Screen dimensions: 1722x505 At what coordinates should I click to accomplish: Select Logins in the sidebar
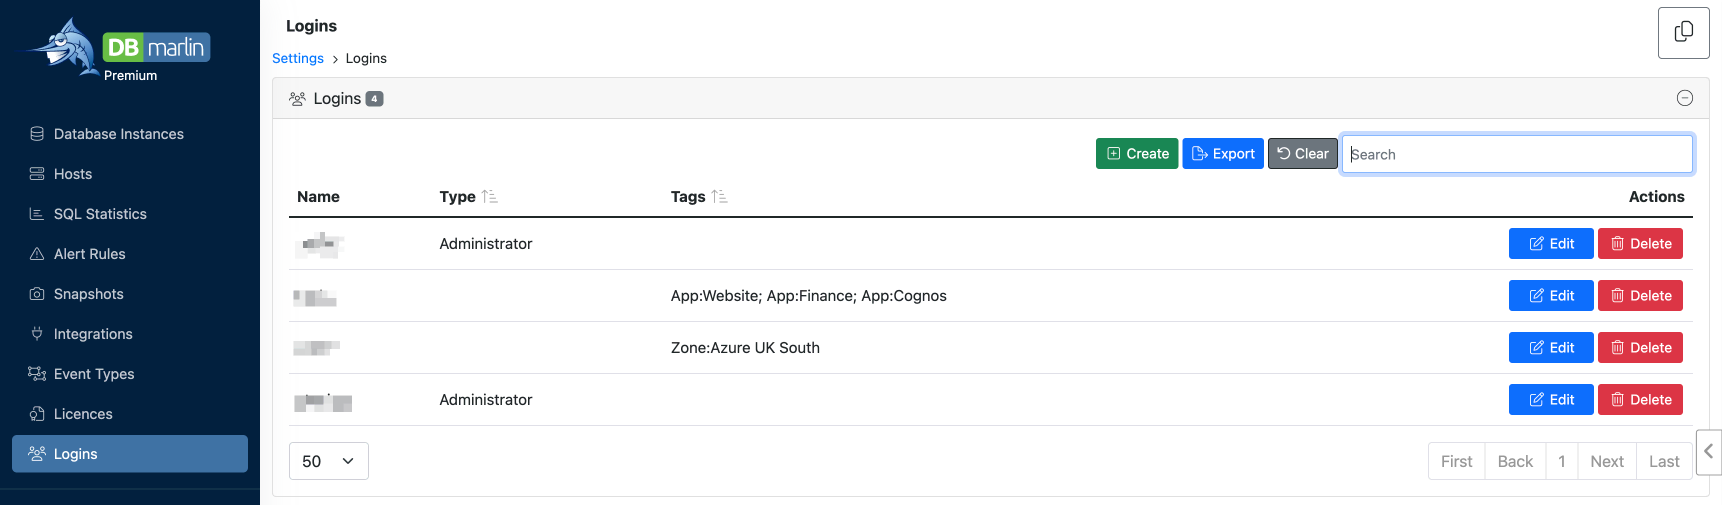[130, 454]
